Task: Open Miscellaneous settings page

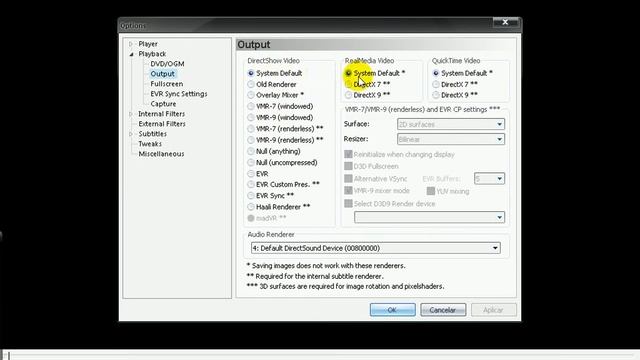Action: pos(161,154)
